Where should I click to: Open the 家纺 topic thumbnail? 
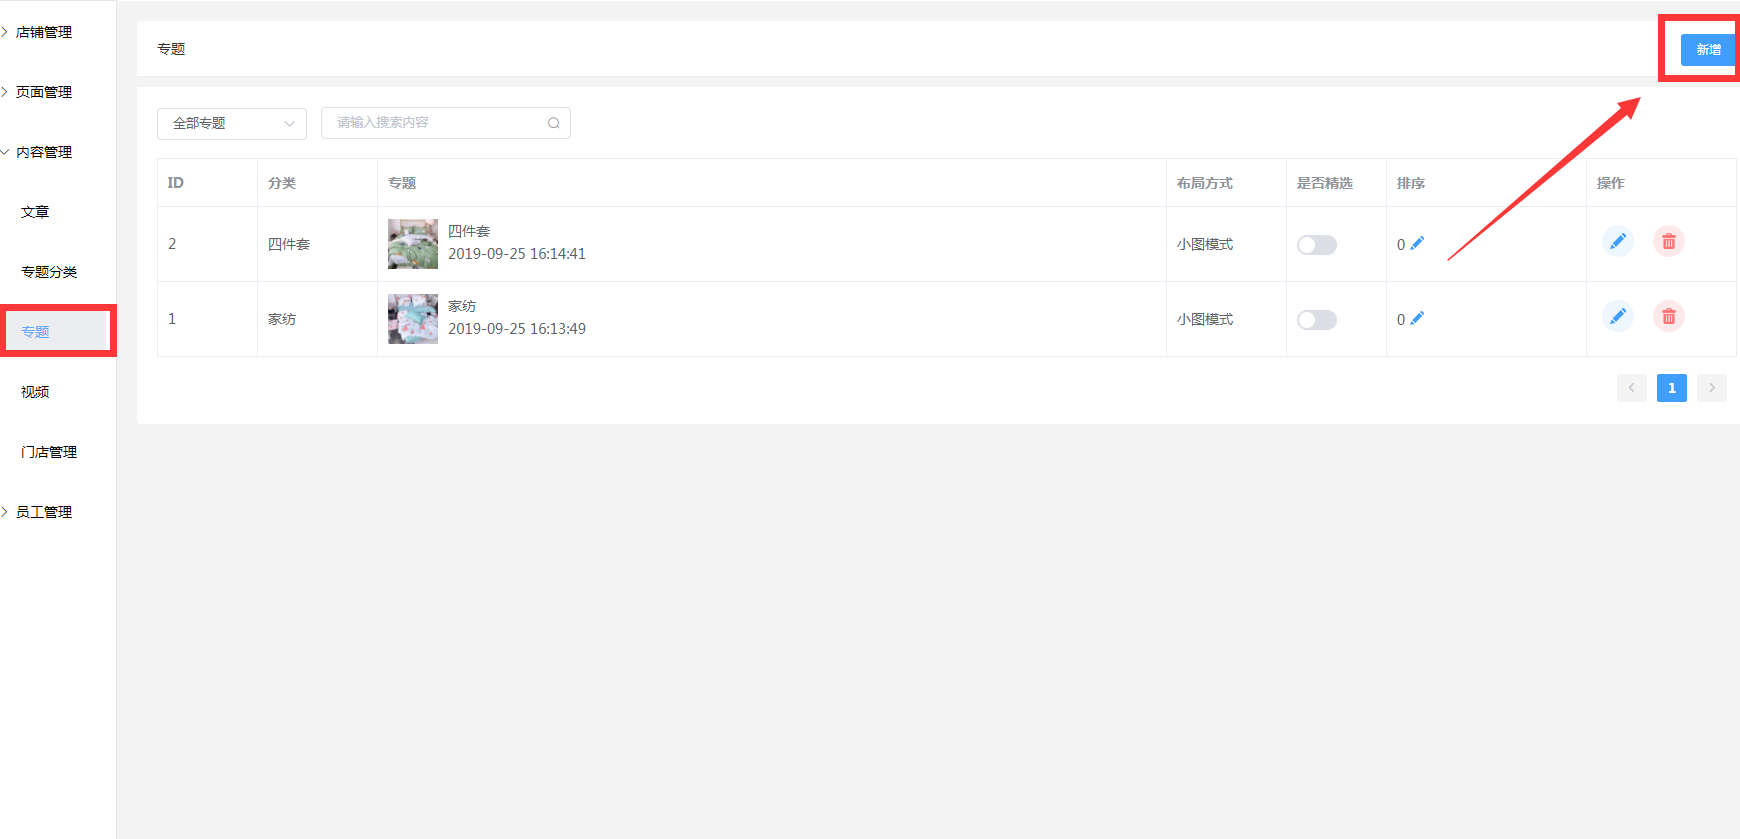(413, 319)
